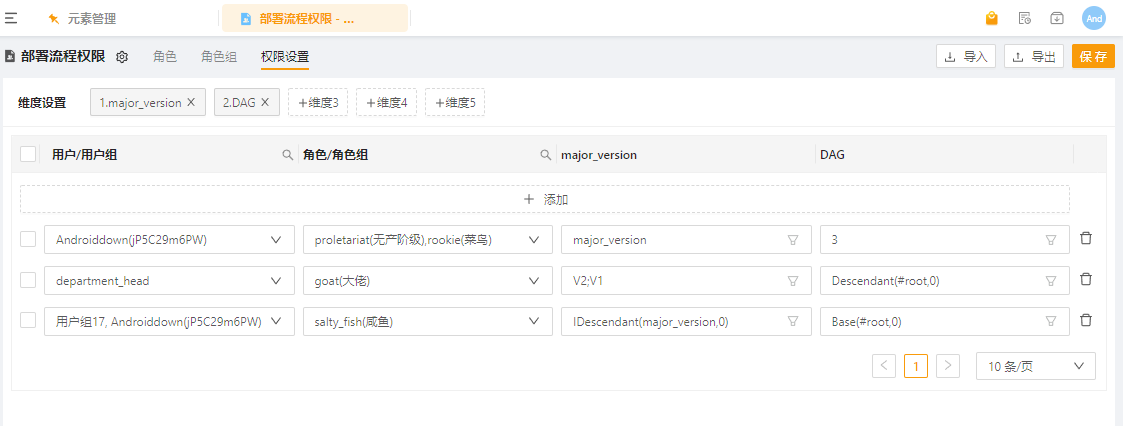This screenshot has height=426, width=1123.
Task: Open filter for Descendant(#root,0) DAG field
Action: point(1051,281)
